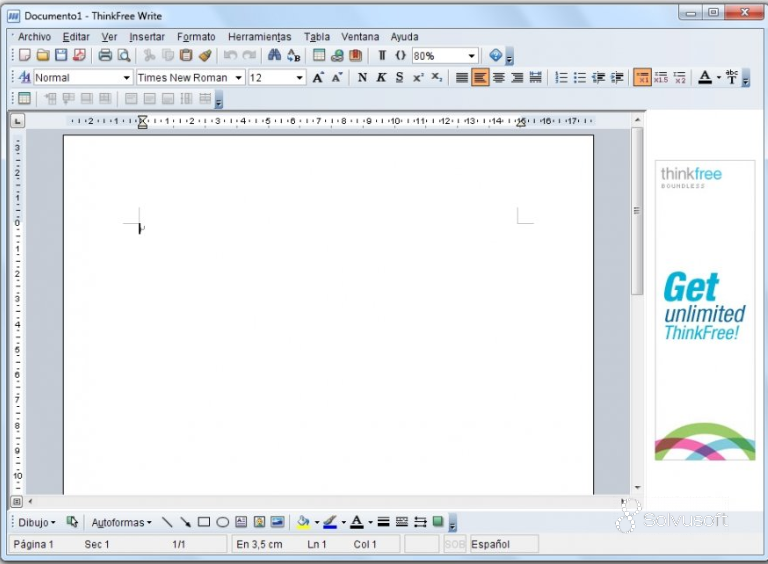
Task: Toggle align left button
Action: point(480,77)
